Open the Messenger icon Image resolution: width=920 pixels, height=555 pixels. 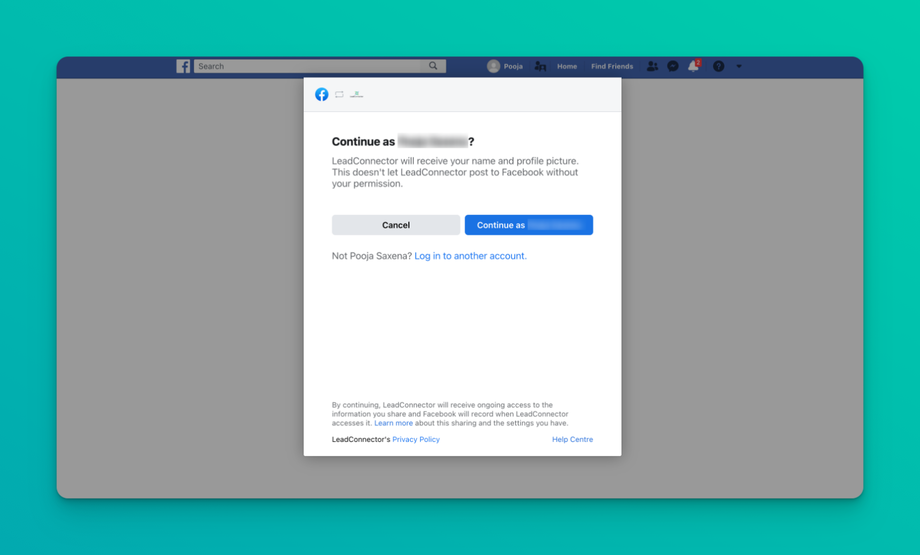coord(673,66)
